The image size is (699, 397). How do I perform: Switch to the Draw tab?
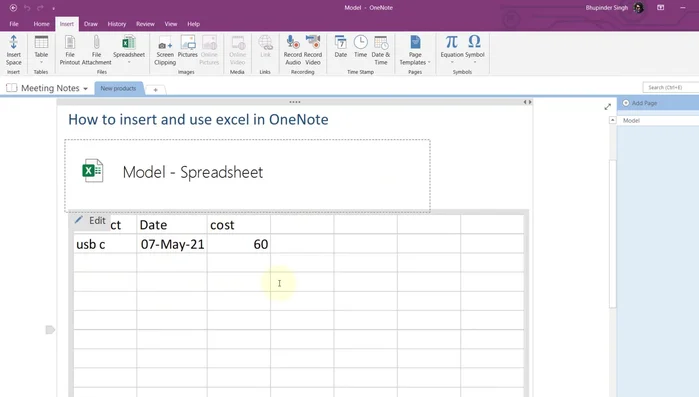click(90, 24)
